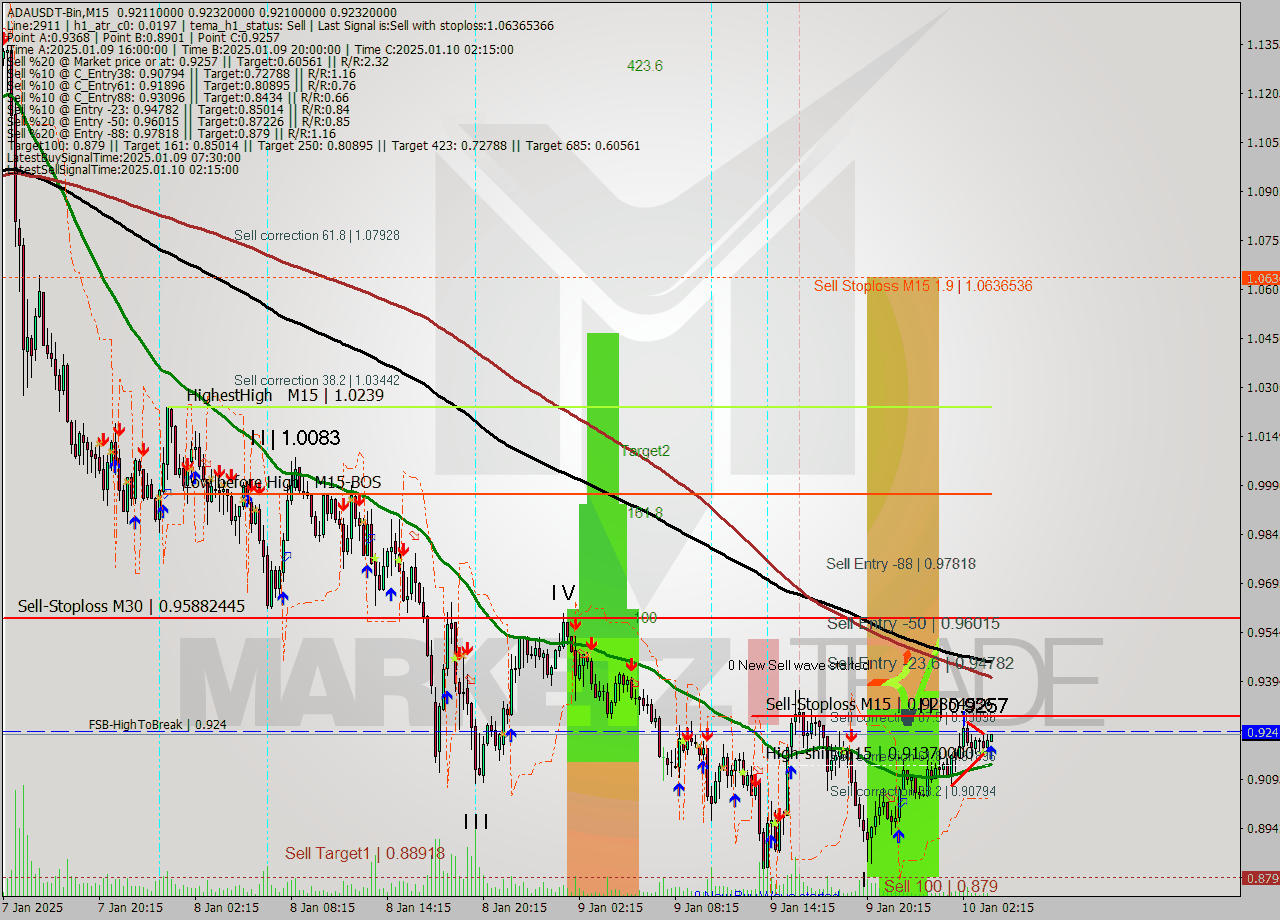The image size is (1280, 920).
Task: Click the 'Sell 100 | 0.879' label
Action: (941, 886)
